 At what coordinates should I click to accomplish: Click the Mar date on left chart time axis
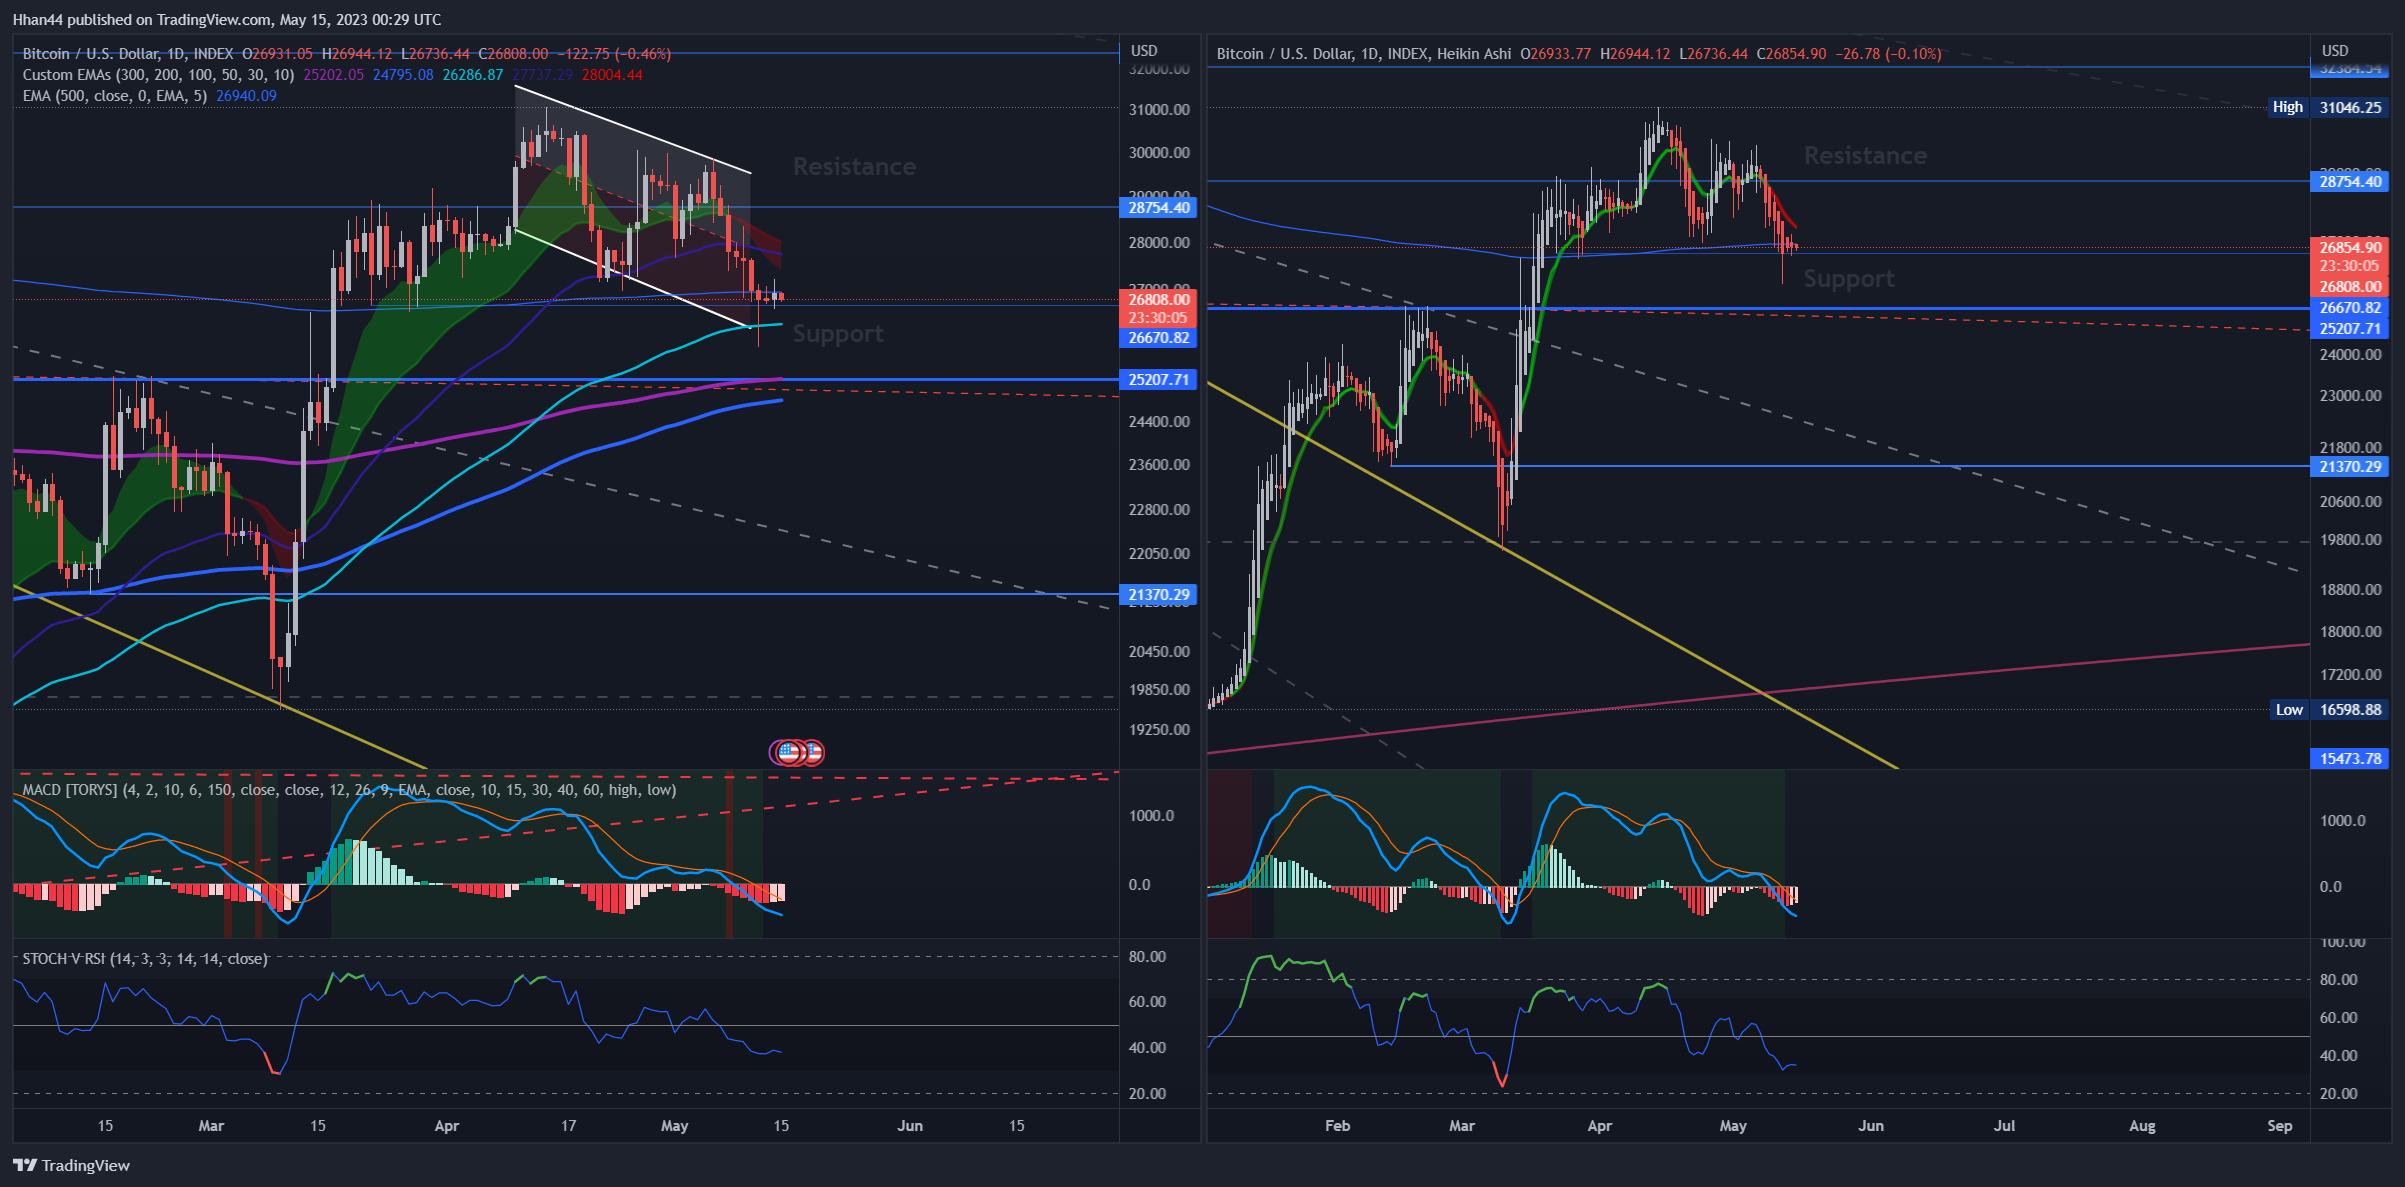point(211,1126)
